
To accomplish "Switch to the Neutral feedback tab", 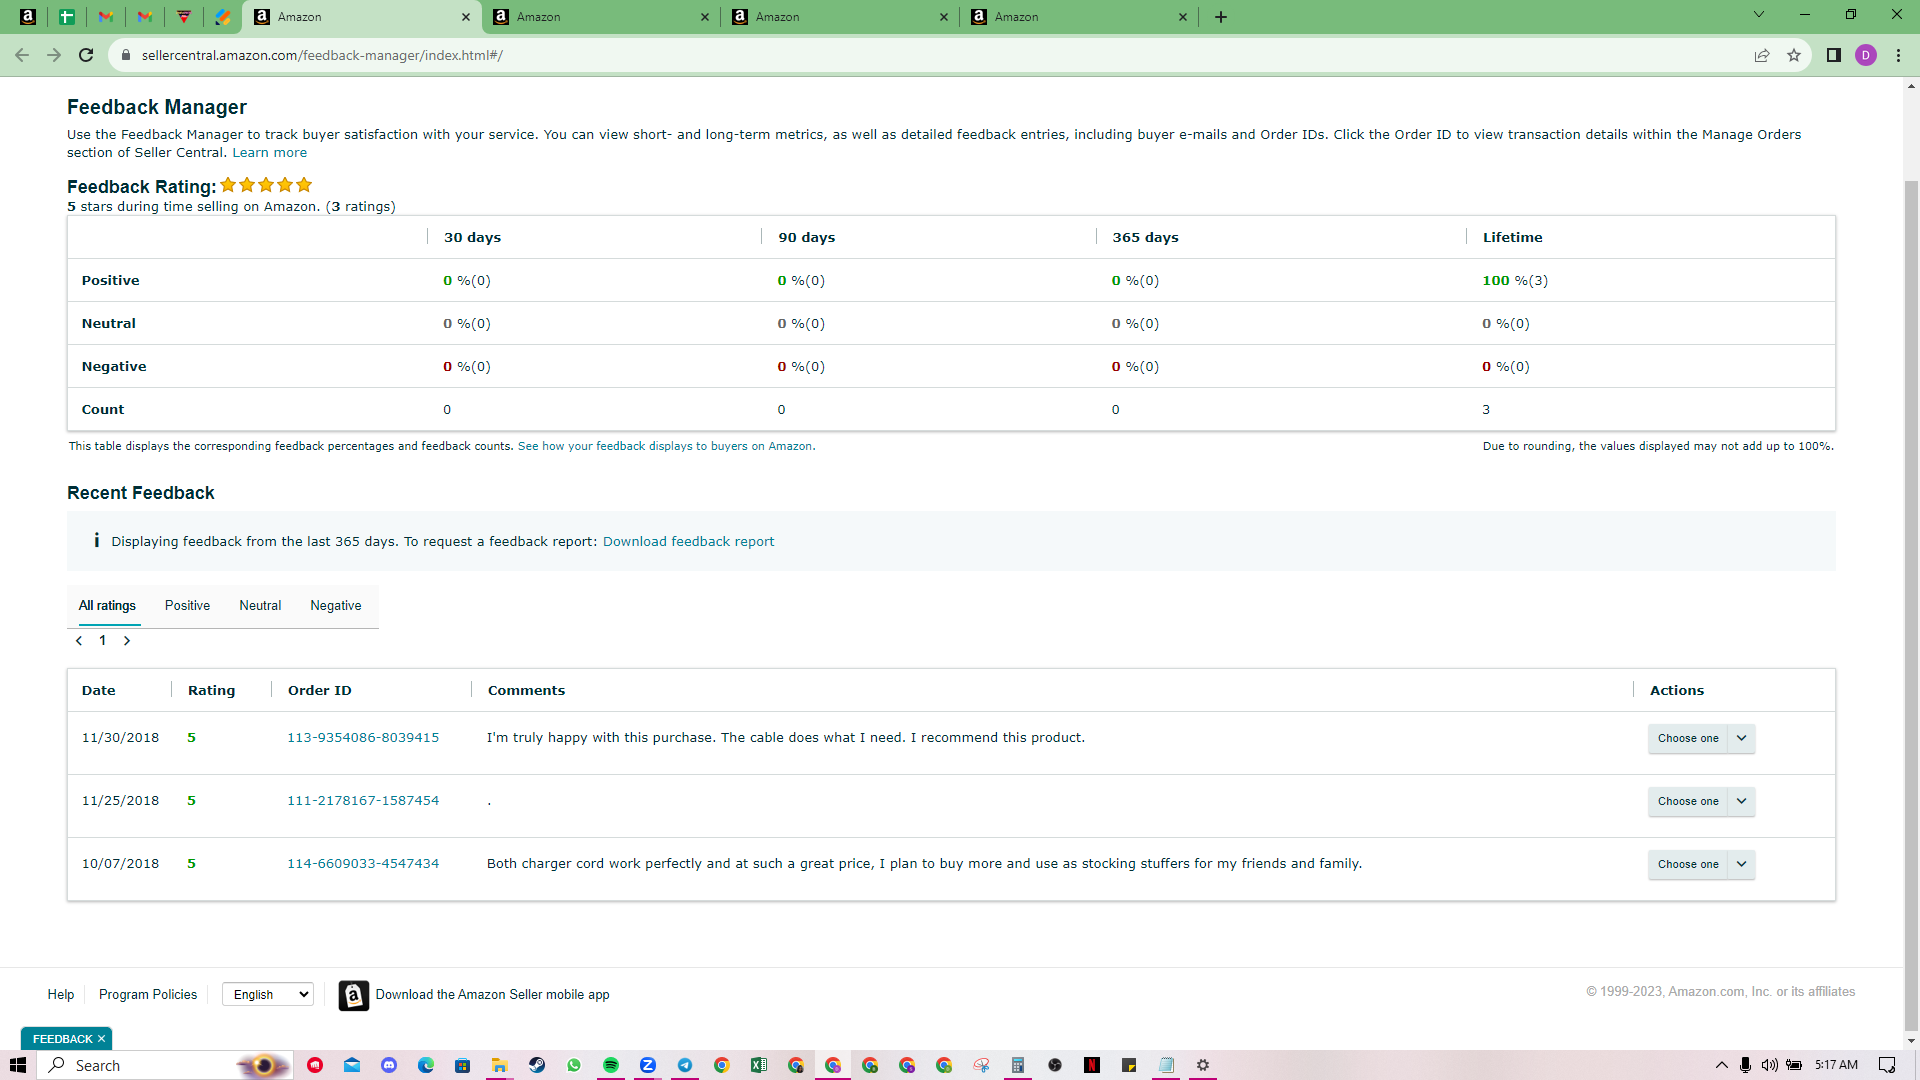I will click(260, 606).
